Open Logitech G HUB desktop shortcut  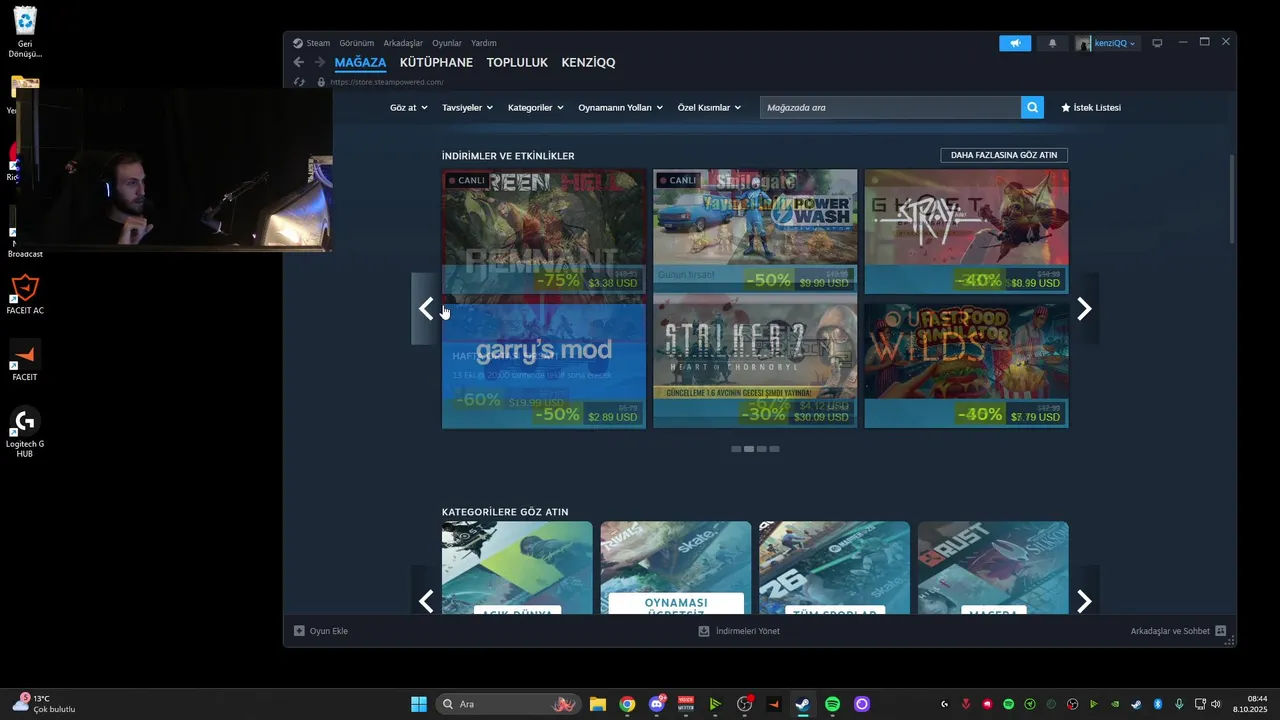(25, 431)
